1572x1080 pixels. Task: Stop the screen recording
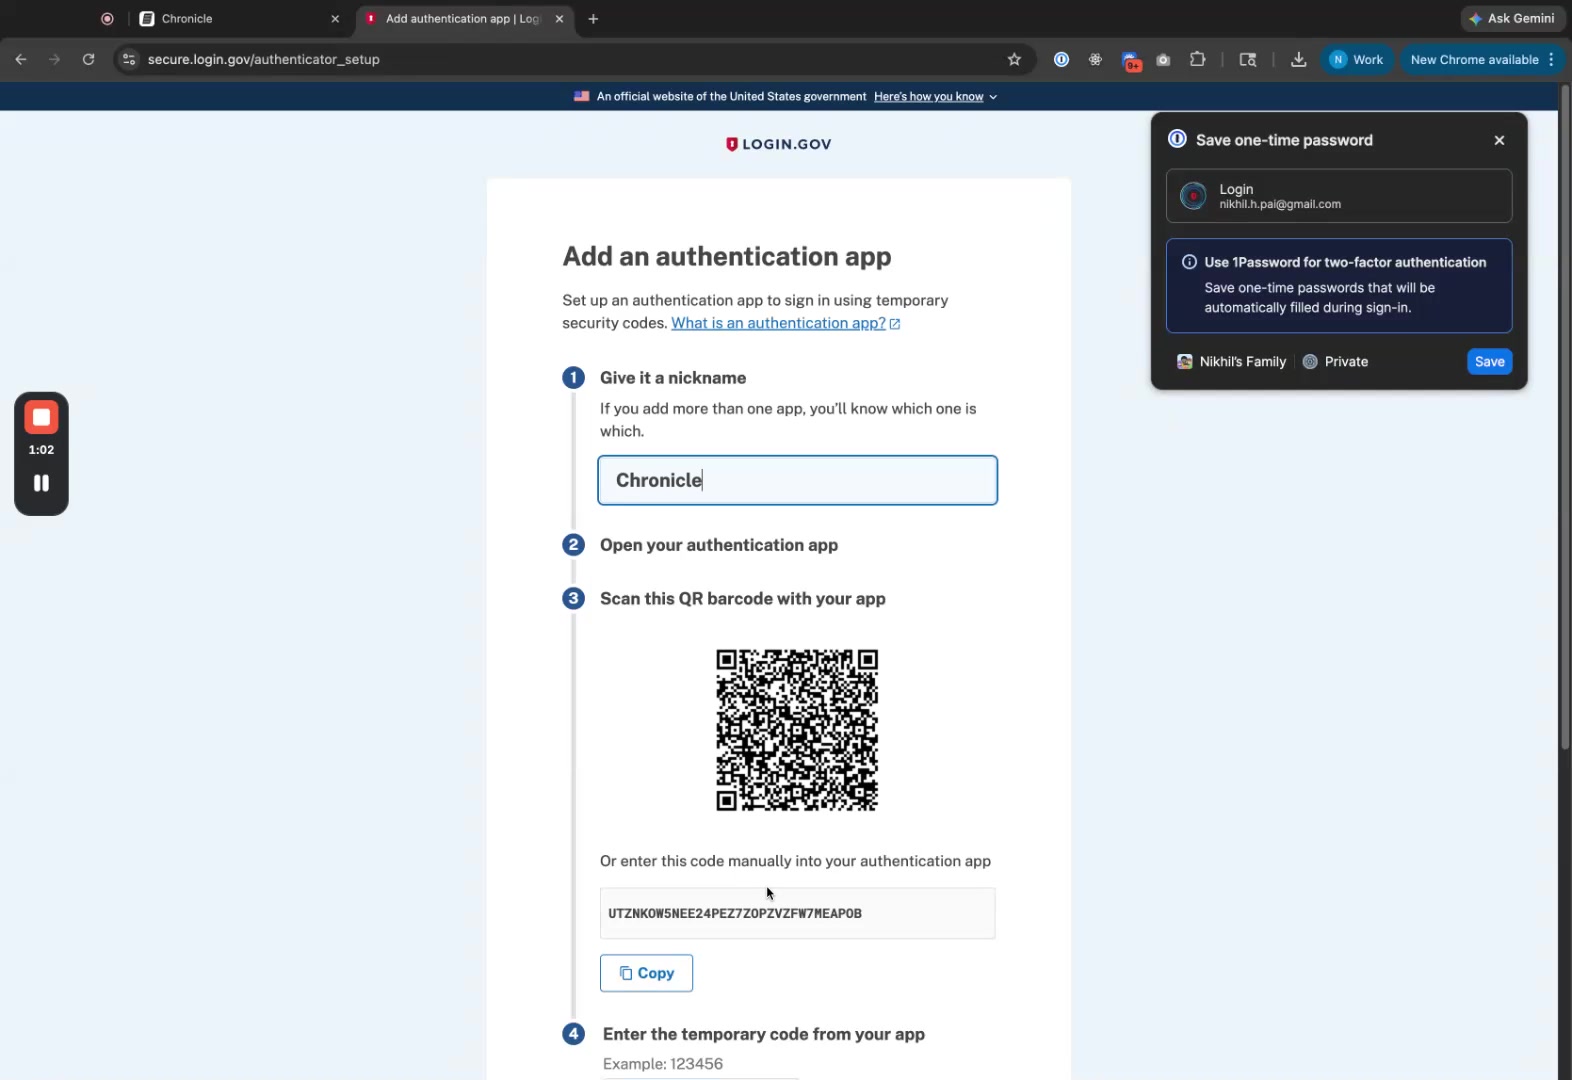click(41, 417)
